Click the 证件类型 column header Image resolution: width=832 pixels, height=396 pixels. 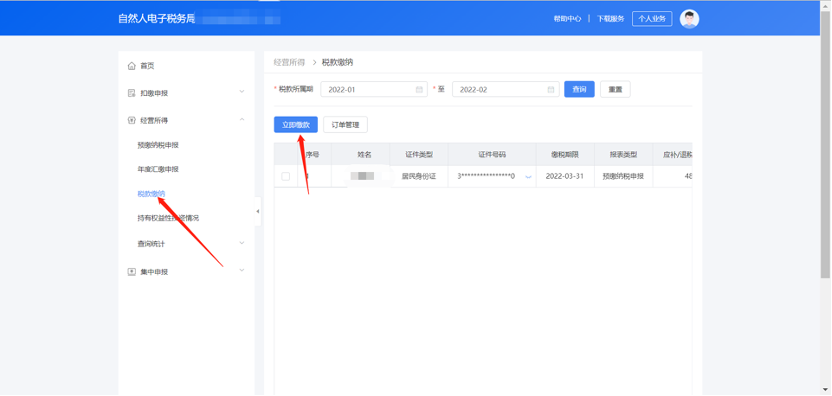419,154
